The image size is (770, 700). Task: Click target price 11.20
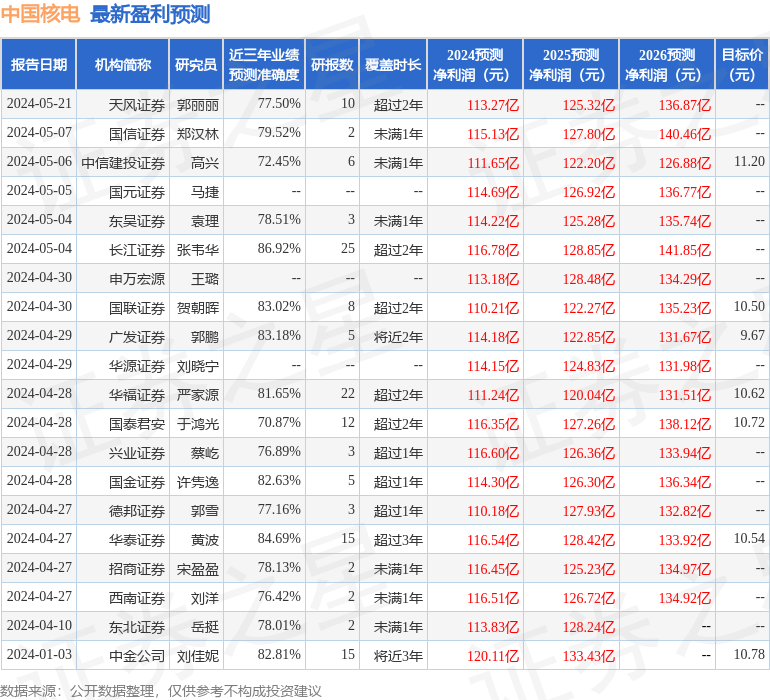tap(749, 162)
